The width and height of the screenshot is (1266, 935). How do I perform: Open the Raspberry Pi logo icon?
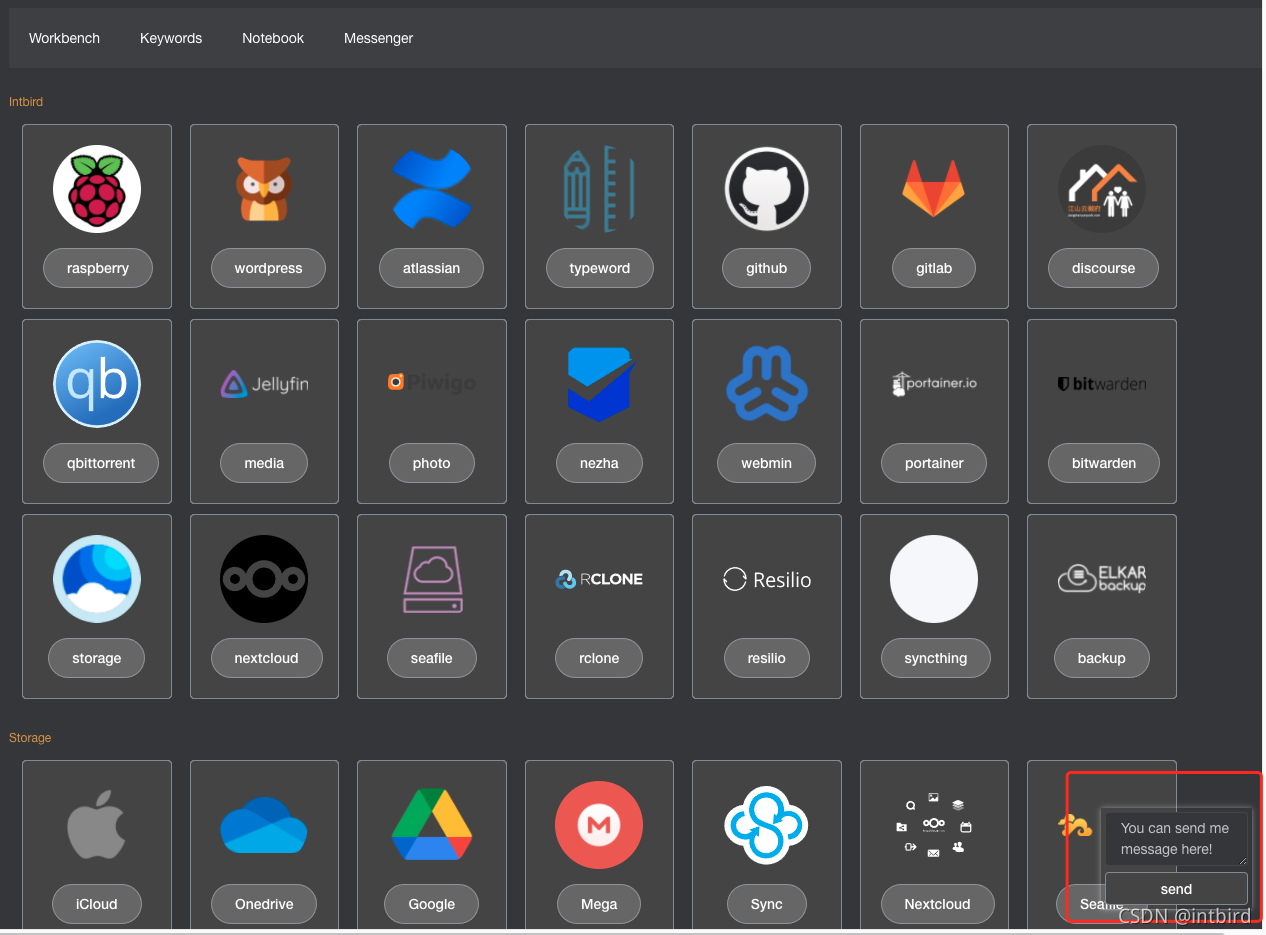pyautogui.click(x=97, y=189)
